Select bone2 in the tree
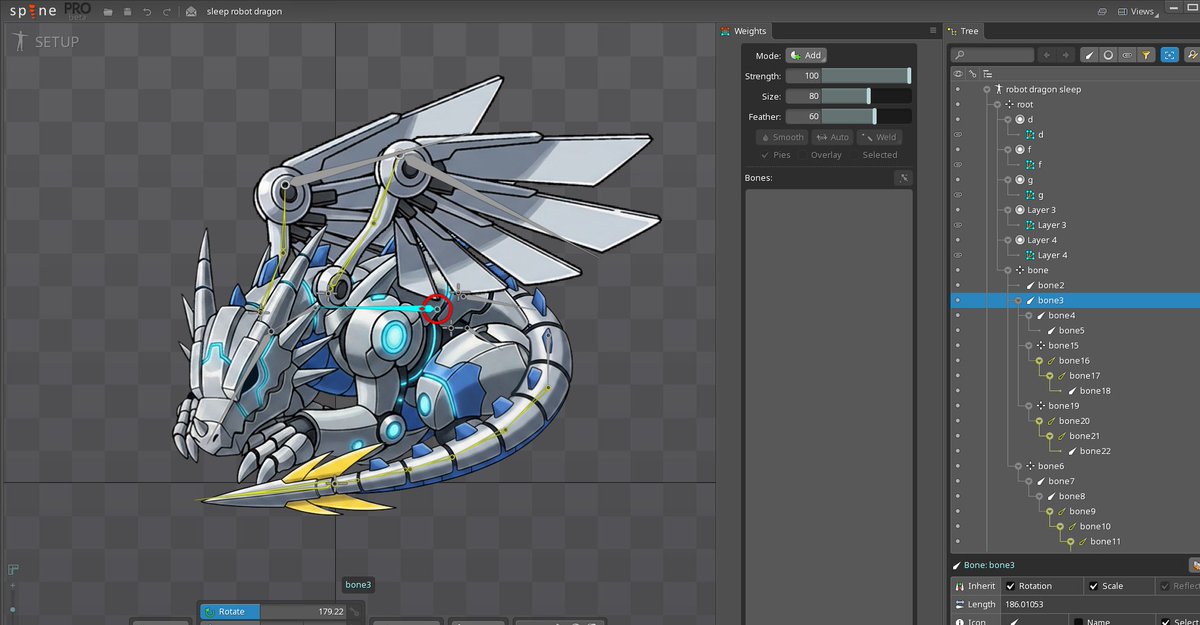Screen dimensions: 1200x625 tap(1051, 286)
